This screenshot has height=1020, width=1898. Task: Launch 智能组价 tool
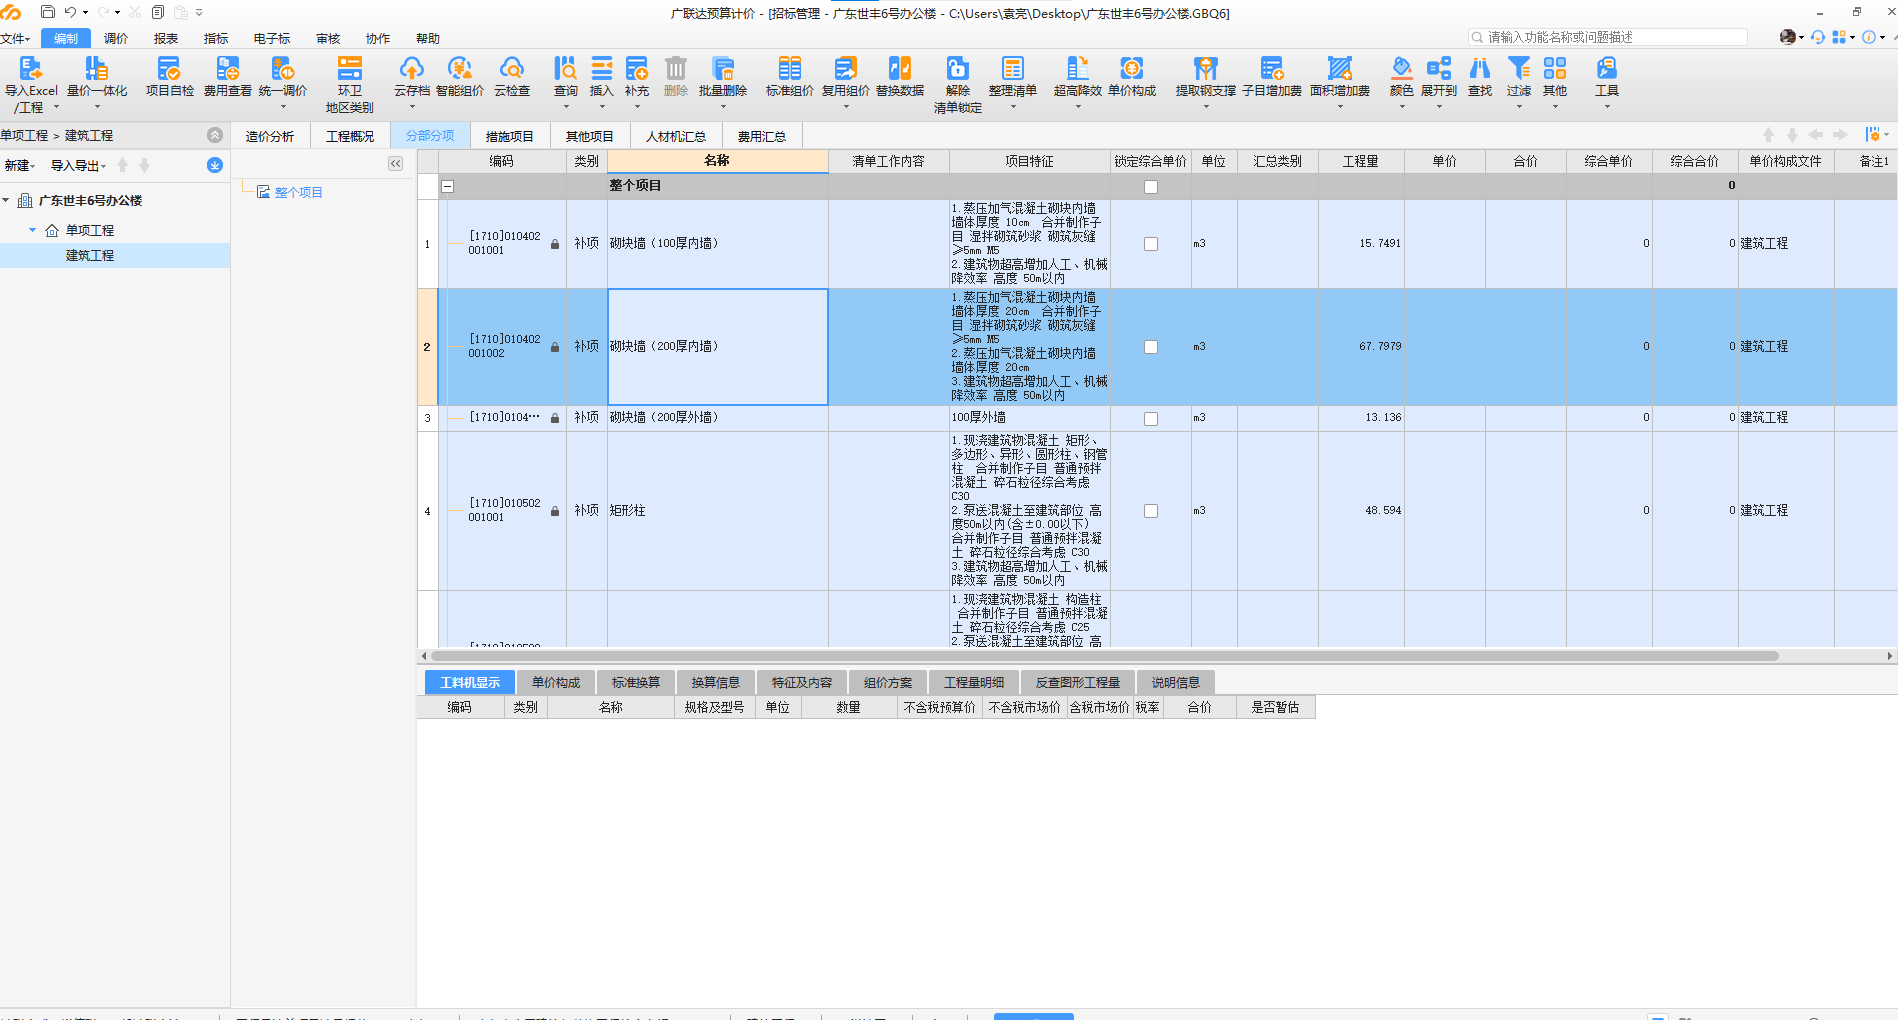(460, 78)
